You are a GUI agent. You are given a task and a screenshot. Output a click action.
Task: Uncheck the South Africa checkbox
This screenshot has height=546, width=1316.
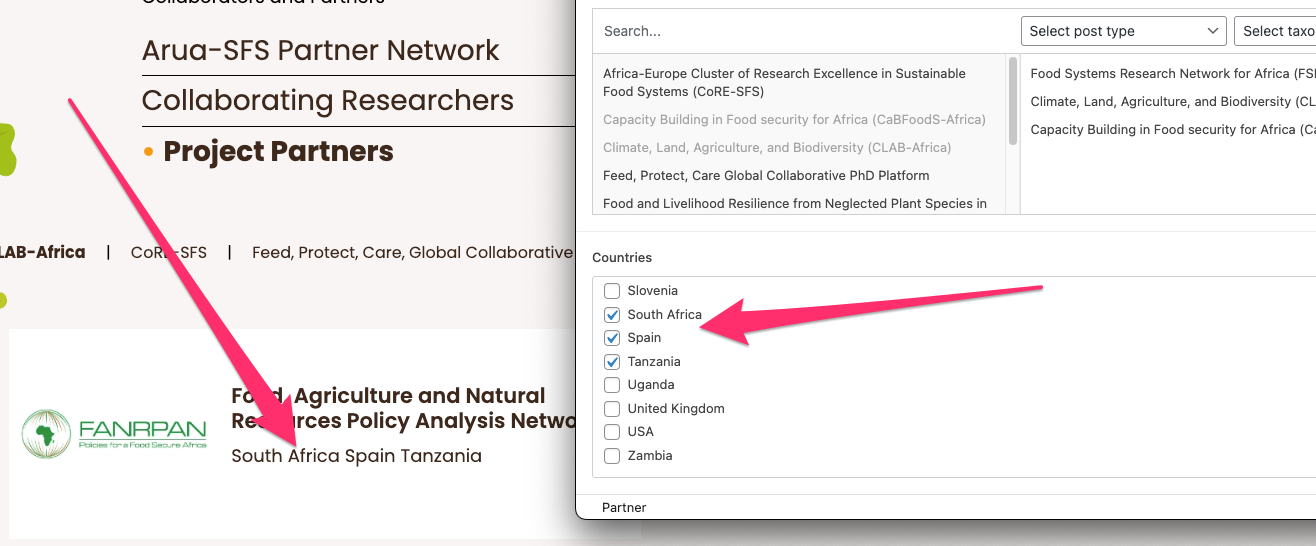612,315
